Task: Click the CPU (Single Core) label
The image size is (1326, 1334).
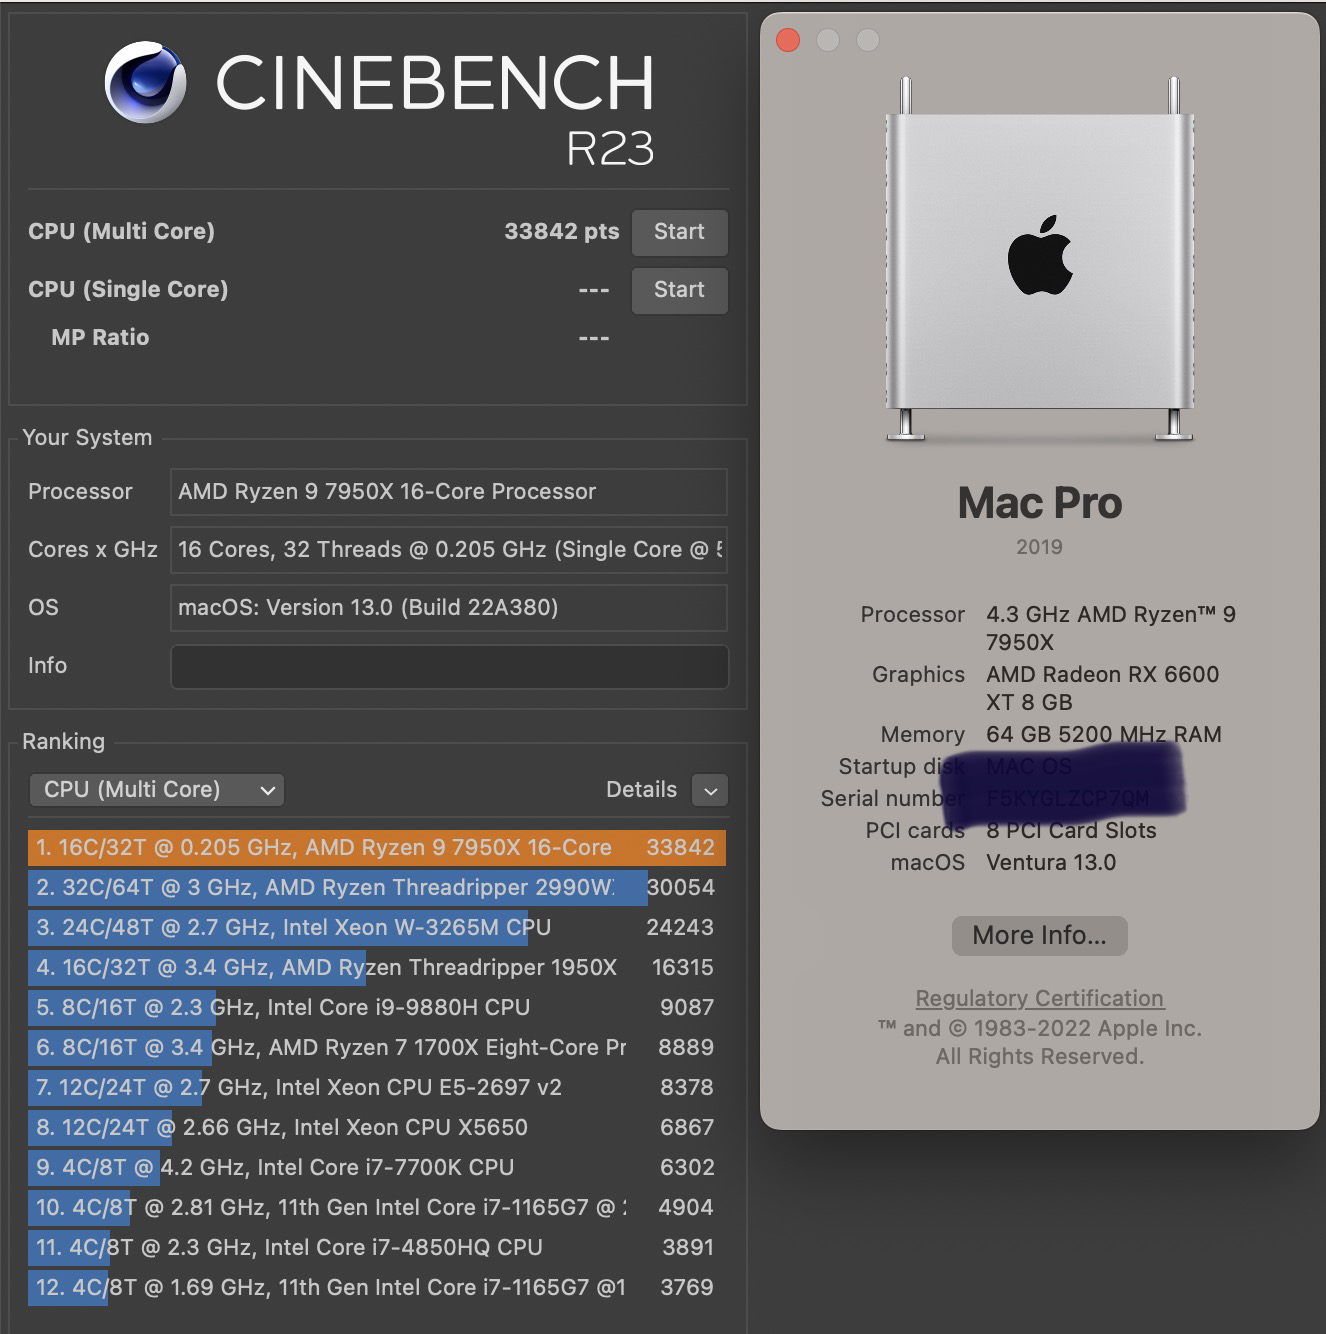Action: tap(128, 290)
